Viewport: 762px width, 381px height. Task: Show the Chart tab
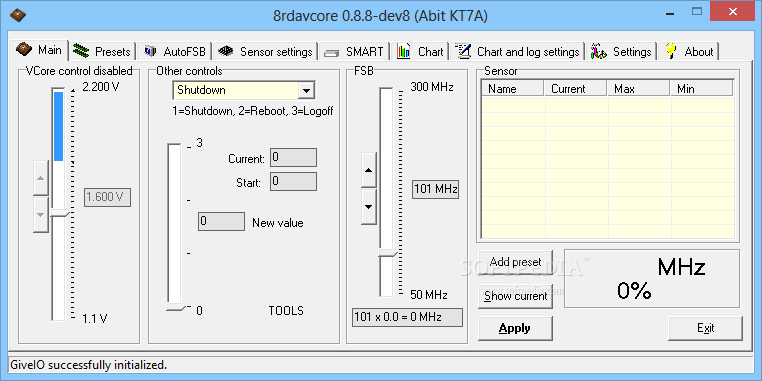coord(420,51)
